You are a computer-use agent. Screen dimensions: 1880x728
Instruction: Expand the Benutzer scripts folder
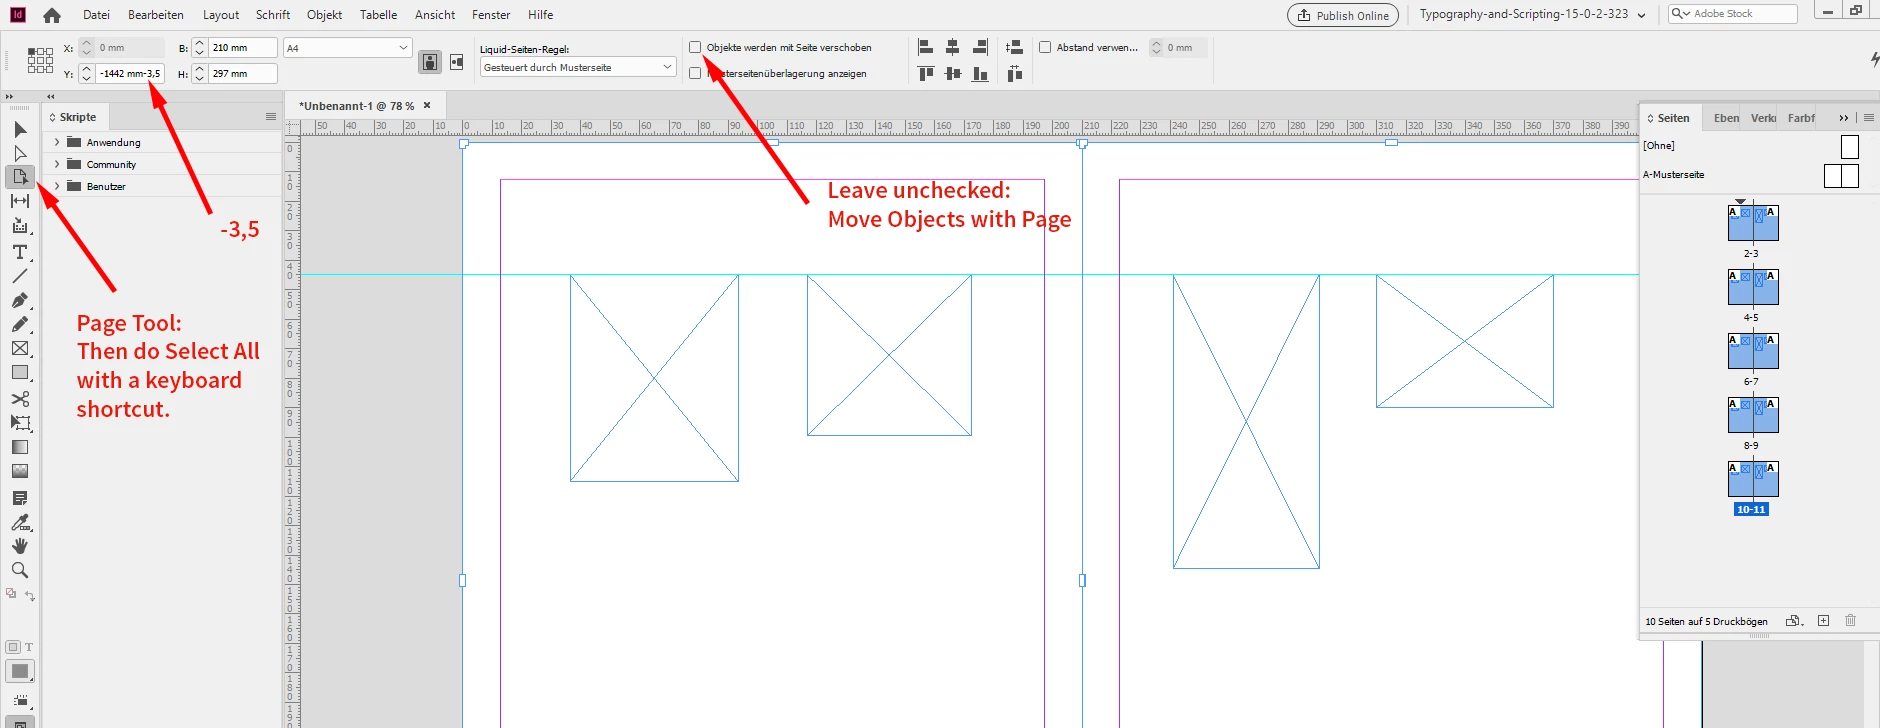[x=57, y=186]
